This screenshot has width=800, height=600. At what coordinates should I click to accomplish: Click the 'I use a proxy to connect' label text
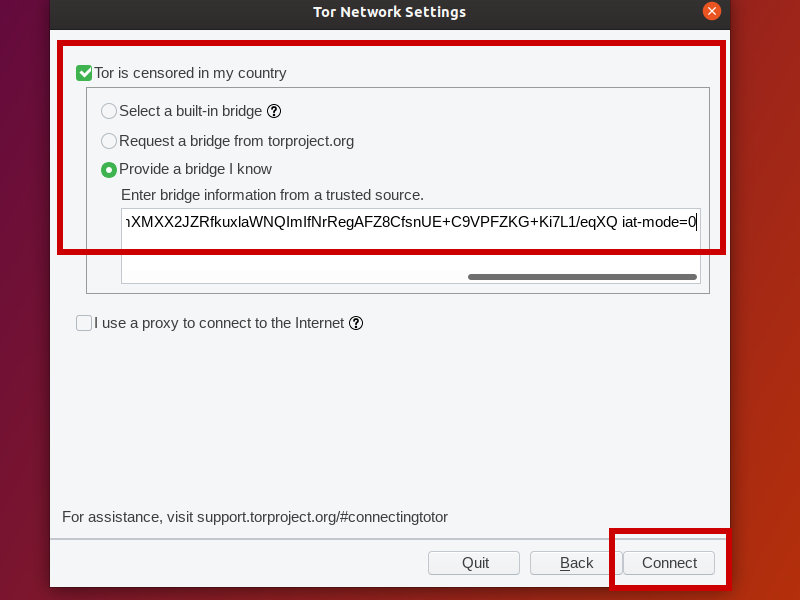click(219, 323)
